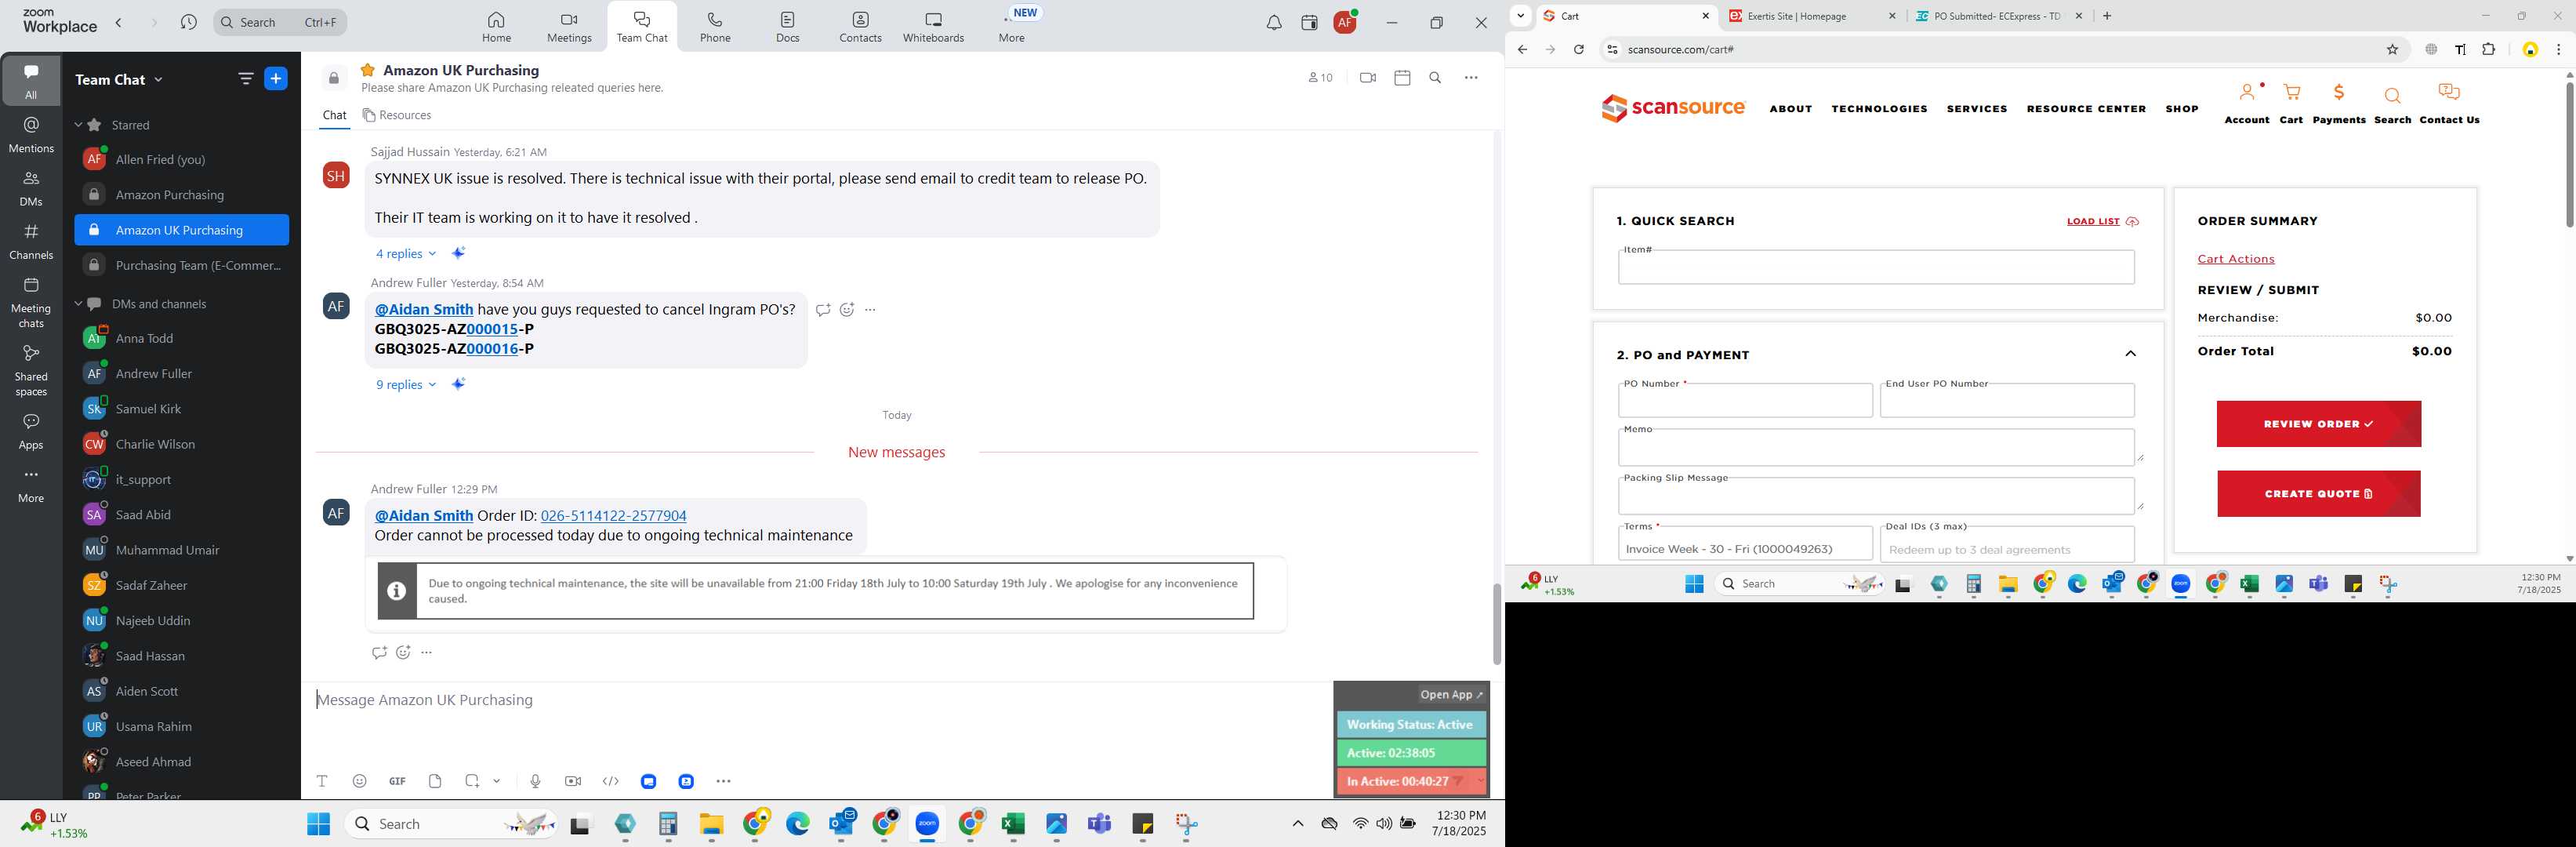Open the TECHNOLOGIES menu on ScanSource
2576x847 pixels.
coord(1879,109)
